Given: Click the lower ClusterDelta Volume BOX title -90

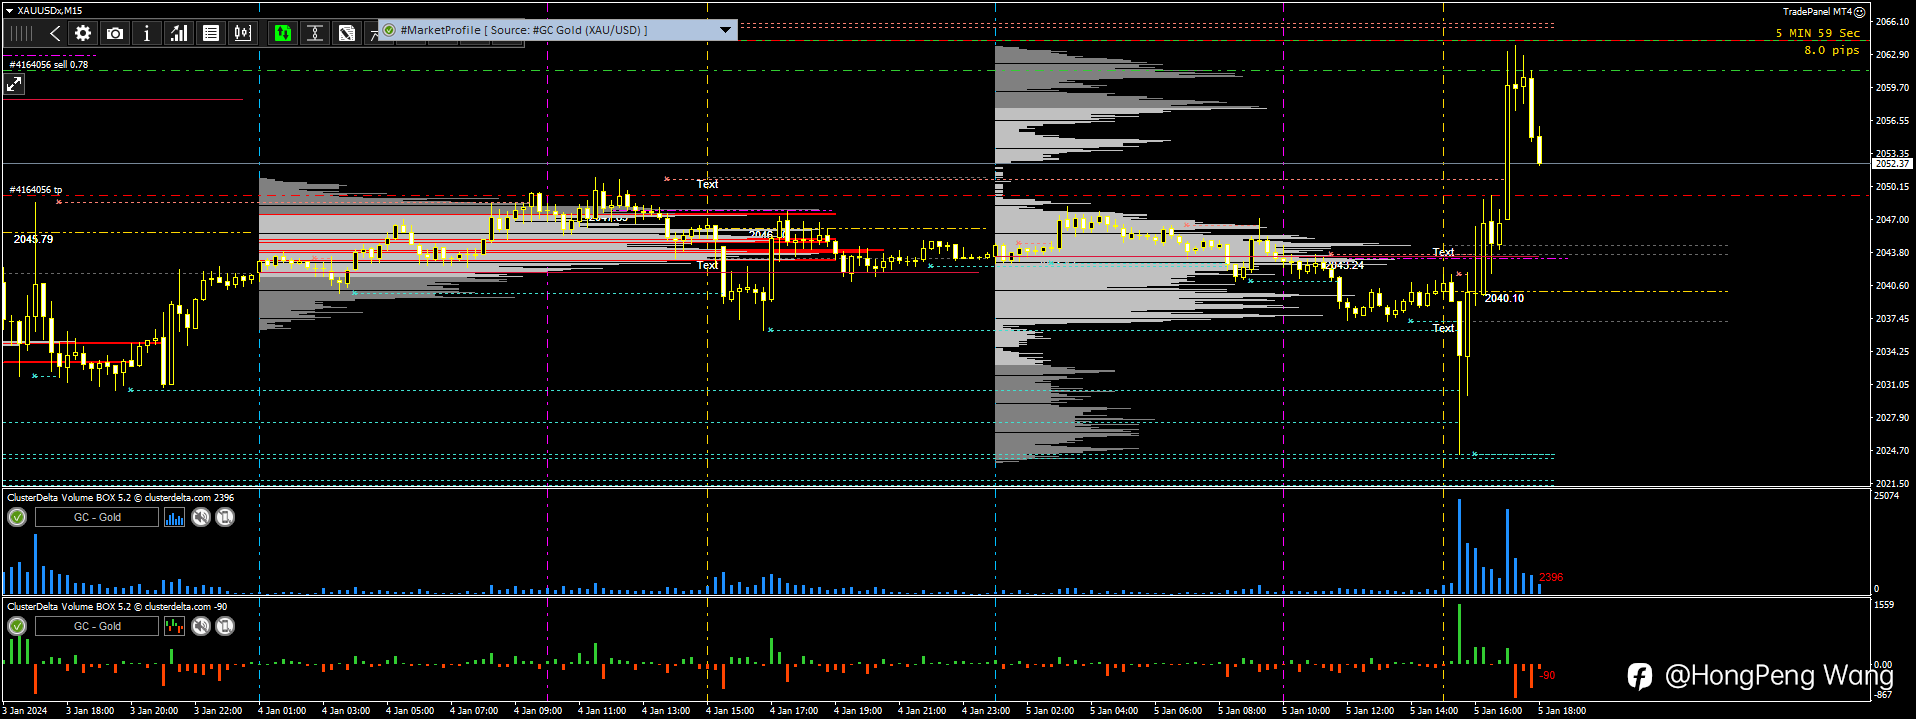Looking at the screenshot, I should [x=117, y=606].
